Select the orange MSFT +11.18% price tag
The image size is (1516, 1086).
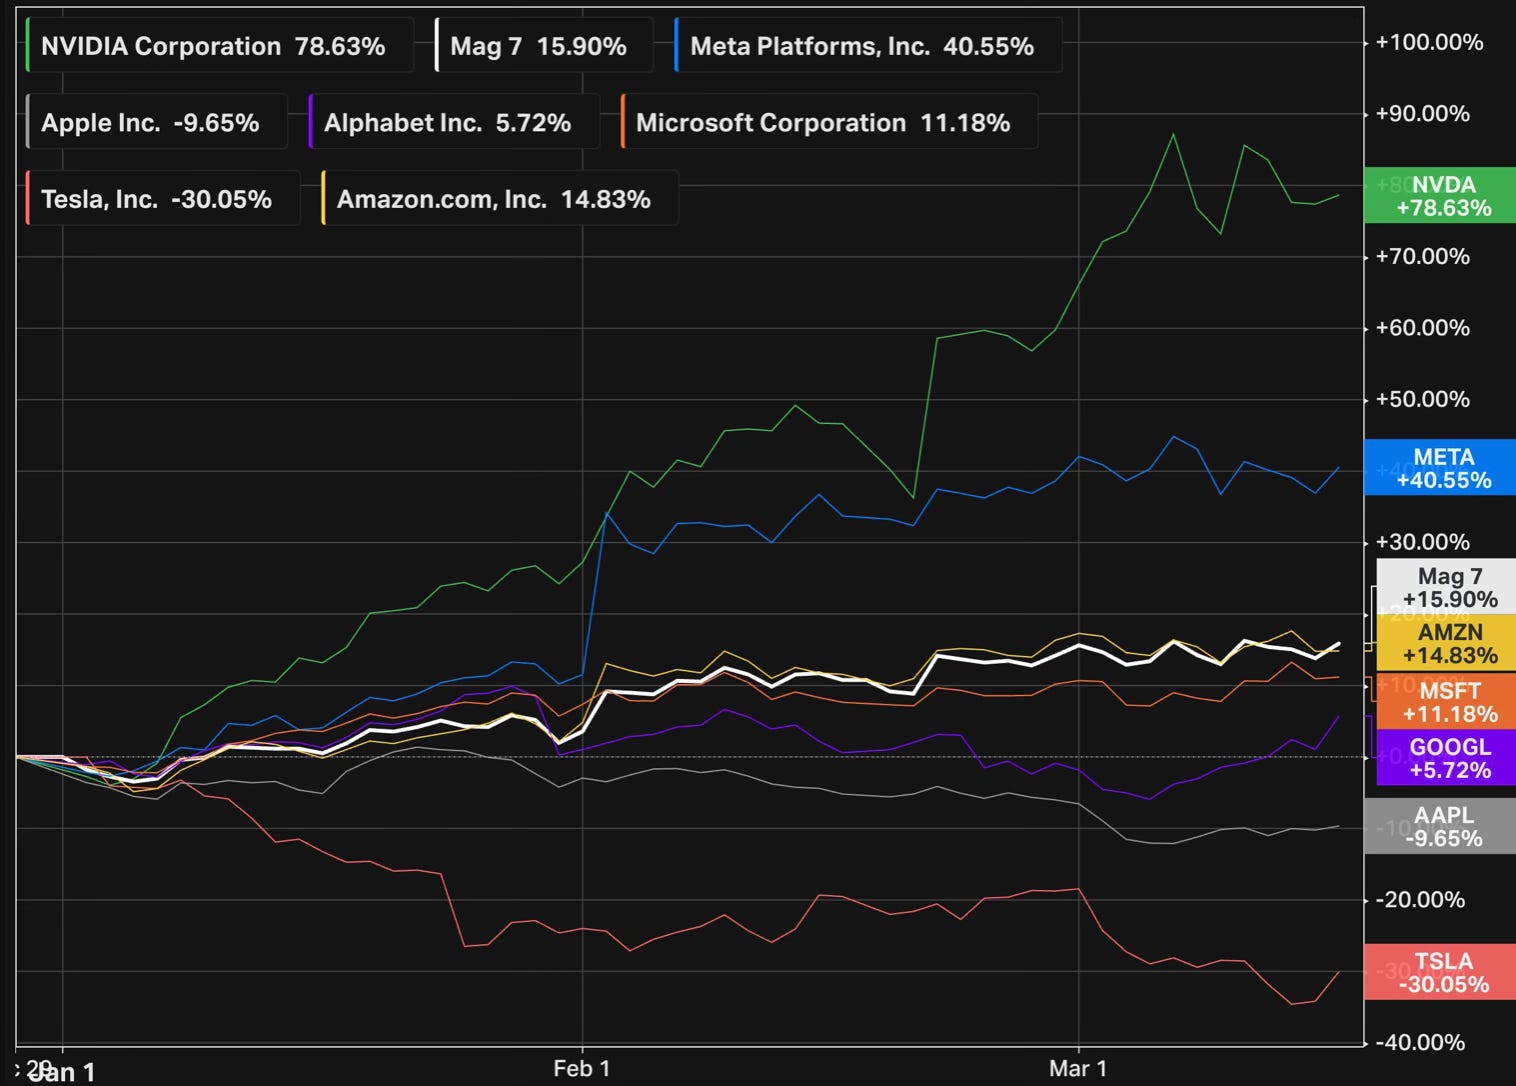click(x=1447, y=701)
